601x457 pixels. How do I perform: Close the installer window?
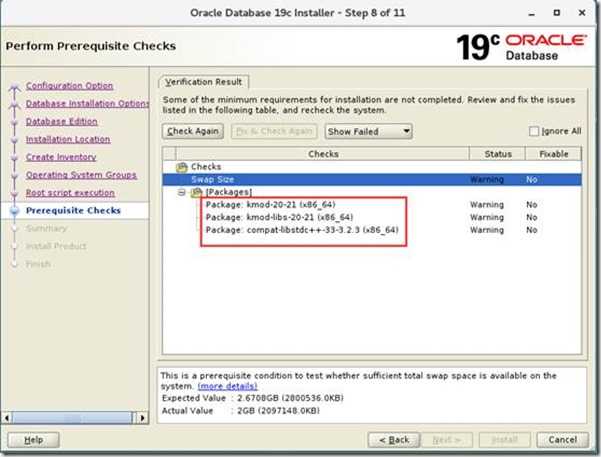point(581,13)
